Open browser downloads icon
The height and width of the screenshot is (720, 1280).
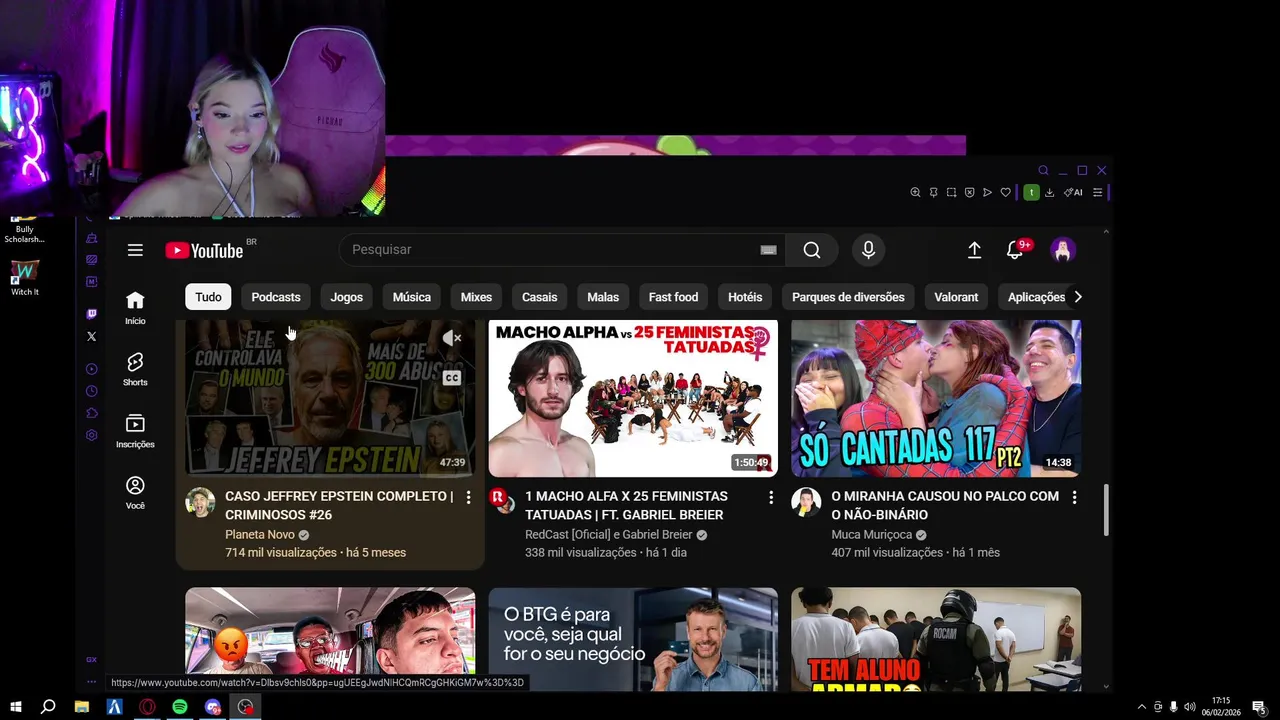pyautogui.click(x=1049, y=192)
